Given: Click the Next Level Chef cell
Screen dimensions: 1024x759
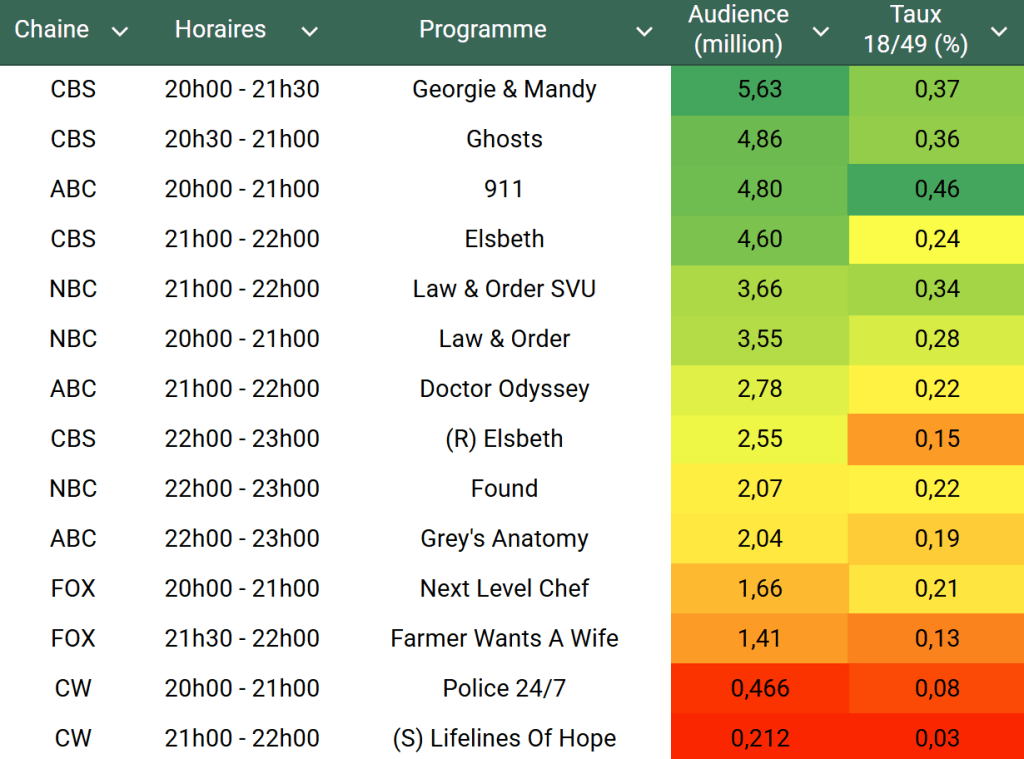Looking at the screenshot, I should click(504, 589).
